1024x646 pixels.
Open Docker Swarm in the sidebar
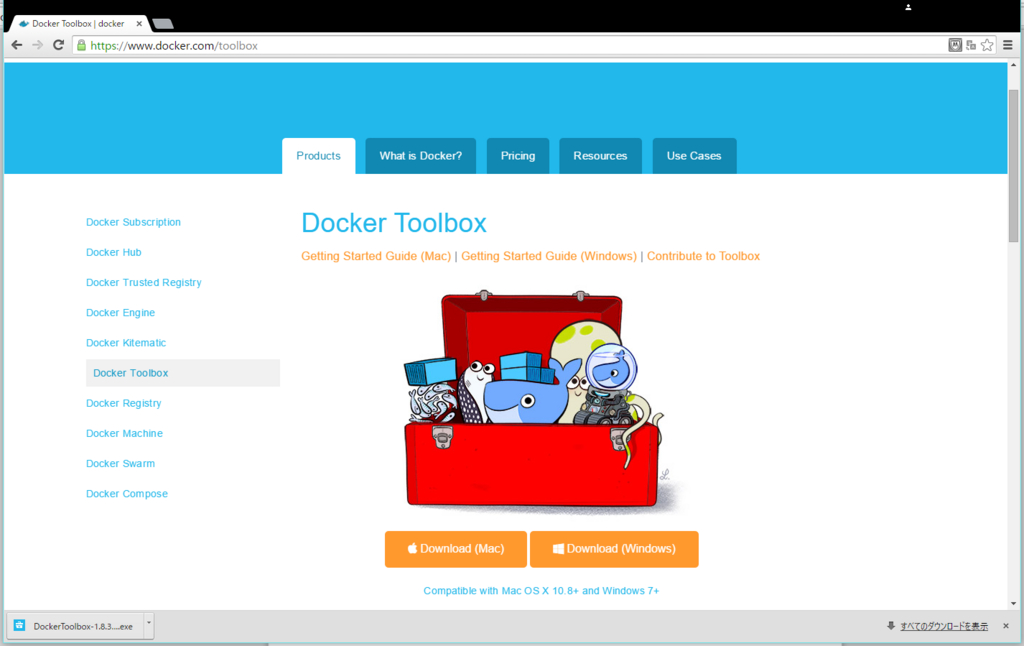pyautogui.click(x=121, y=463)
